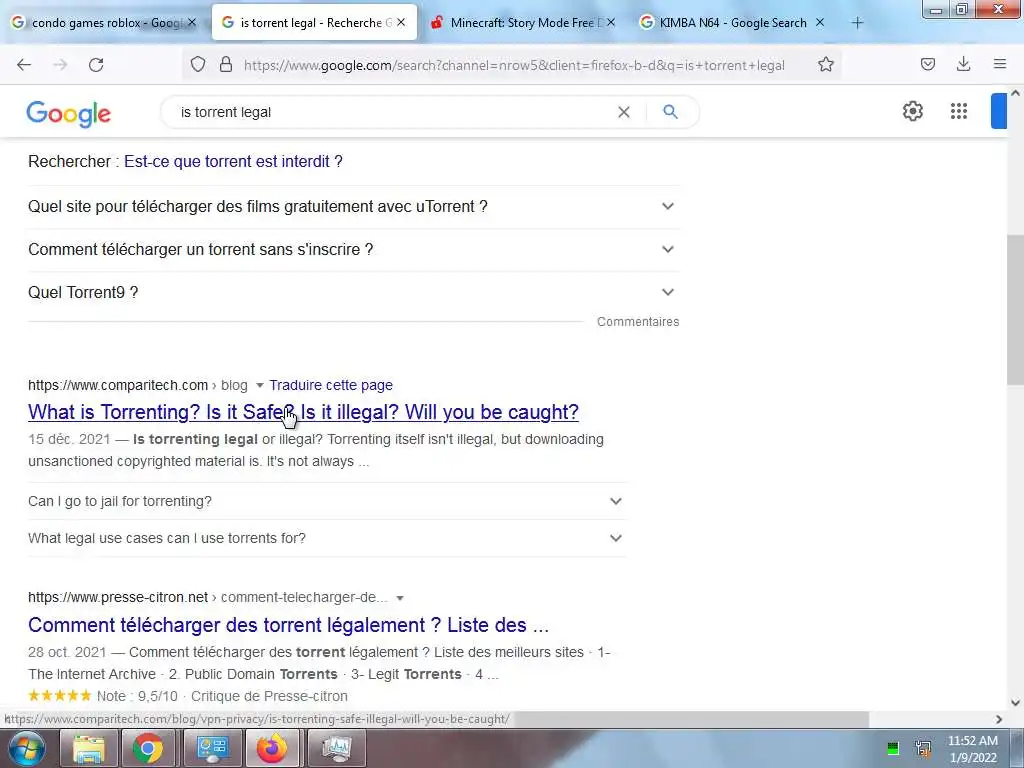Click the Firefox address bar URL
The height and width of the screenshot is (768, 1024).
coord(514,65)
